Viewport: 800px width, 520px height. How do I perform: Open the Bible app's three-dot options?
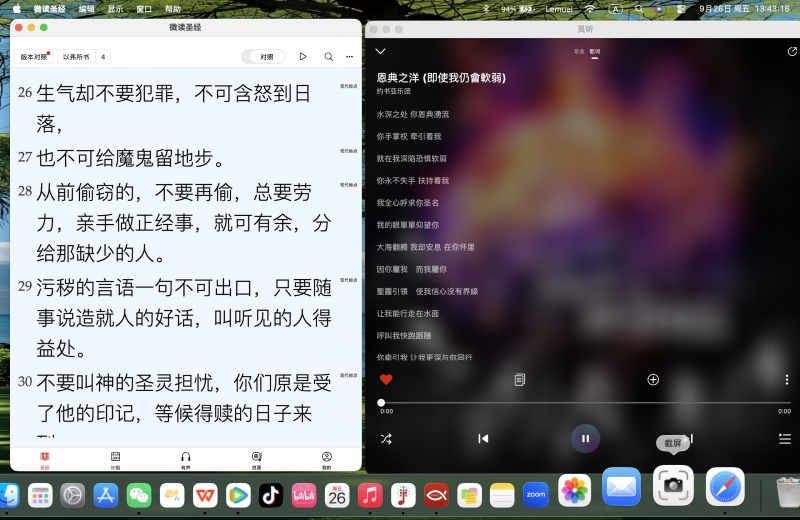click(349, 57)
